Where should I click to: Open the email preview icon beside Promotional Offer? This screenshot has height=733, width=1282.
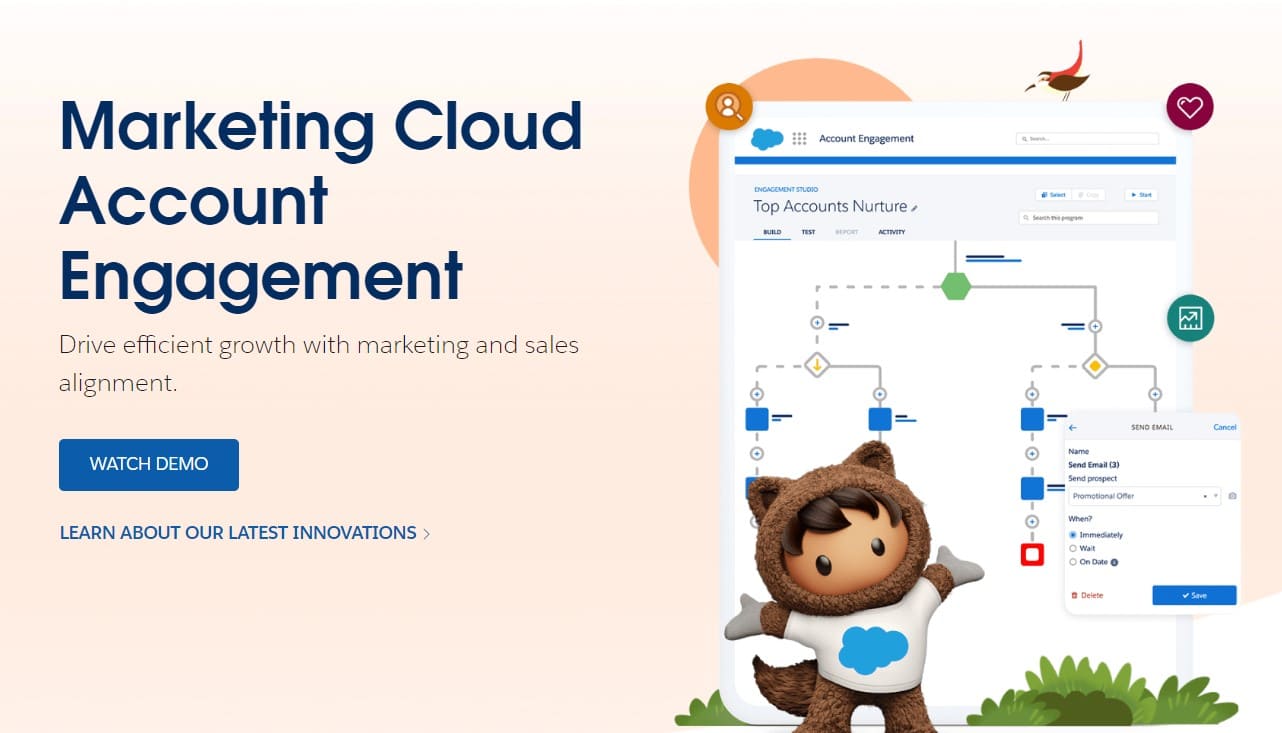click(x=1232, y=497)
